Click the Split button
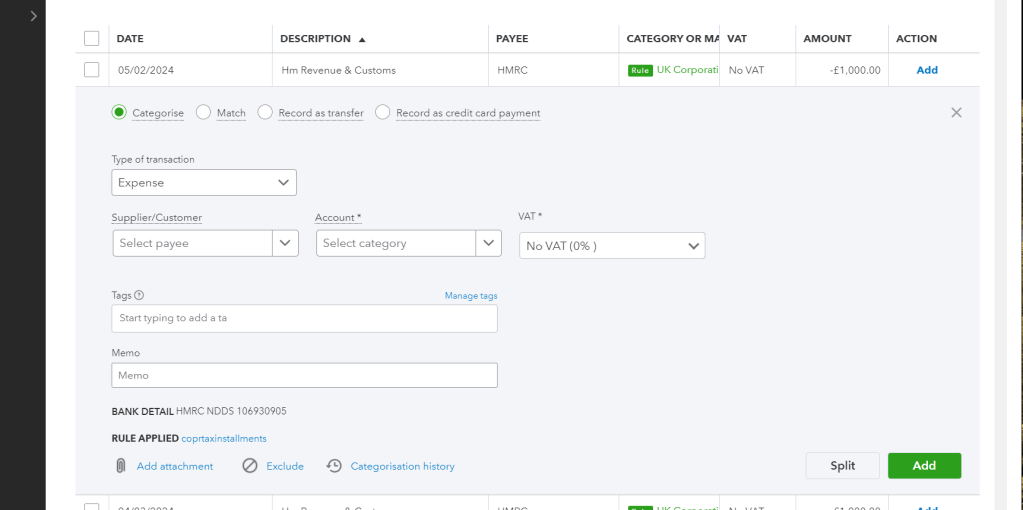1023x510 pixels. click(842, 466)
